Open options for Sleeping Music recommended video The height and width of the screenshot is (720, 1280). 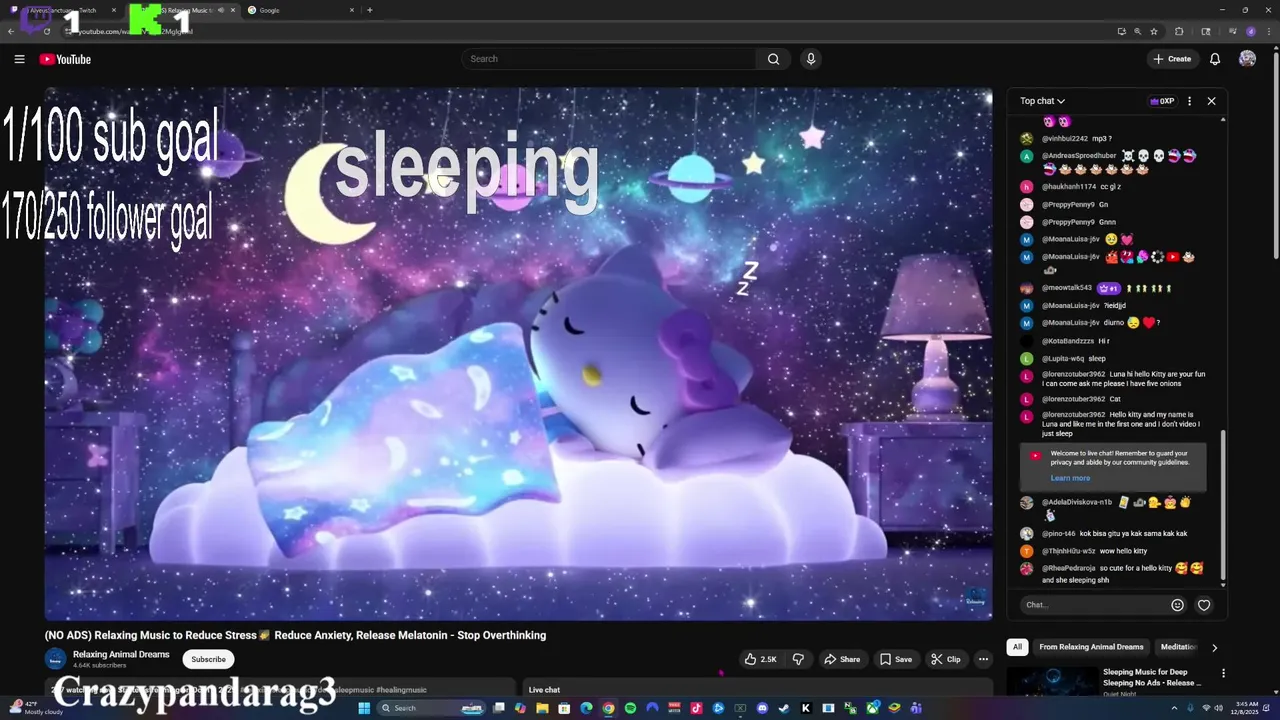tap(1223, 674)
